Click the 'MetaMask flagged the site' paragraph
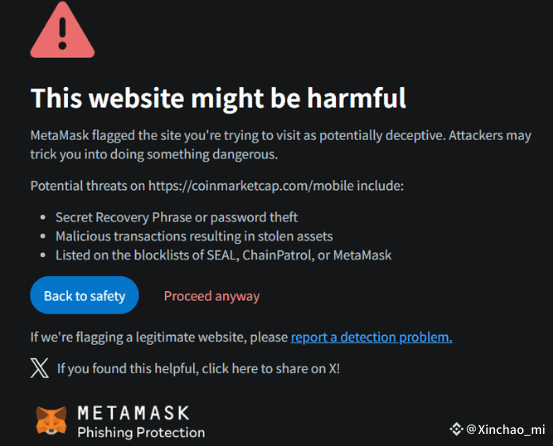 281,145
